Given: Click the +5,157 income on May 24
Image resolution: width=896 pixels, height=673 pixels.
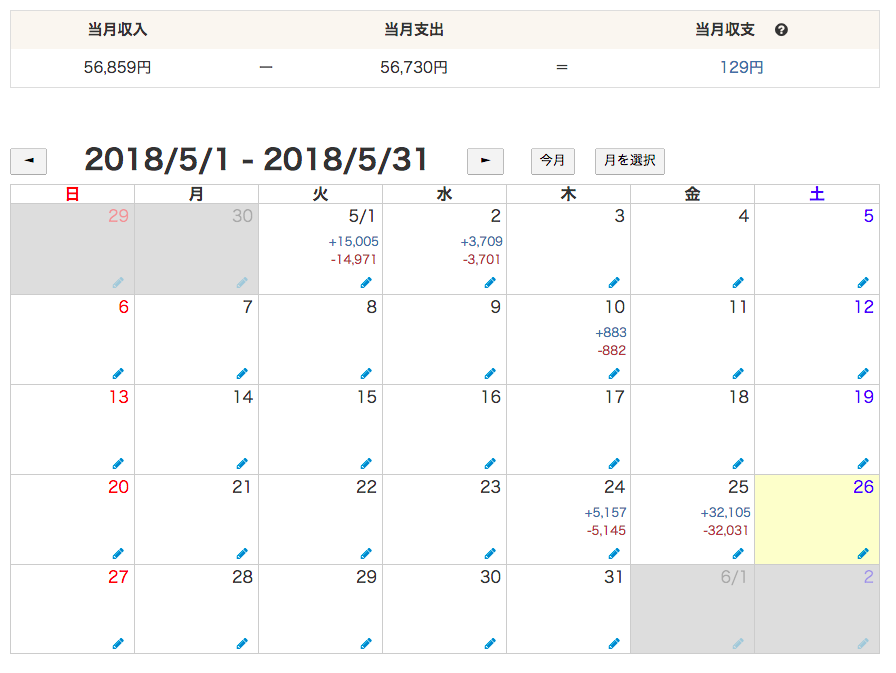Looking at the screenshot, I should coord(605,512).
